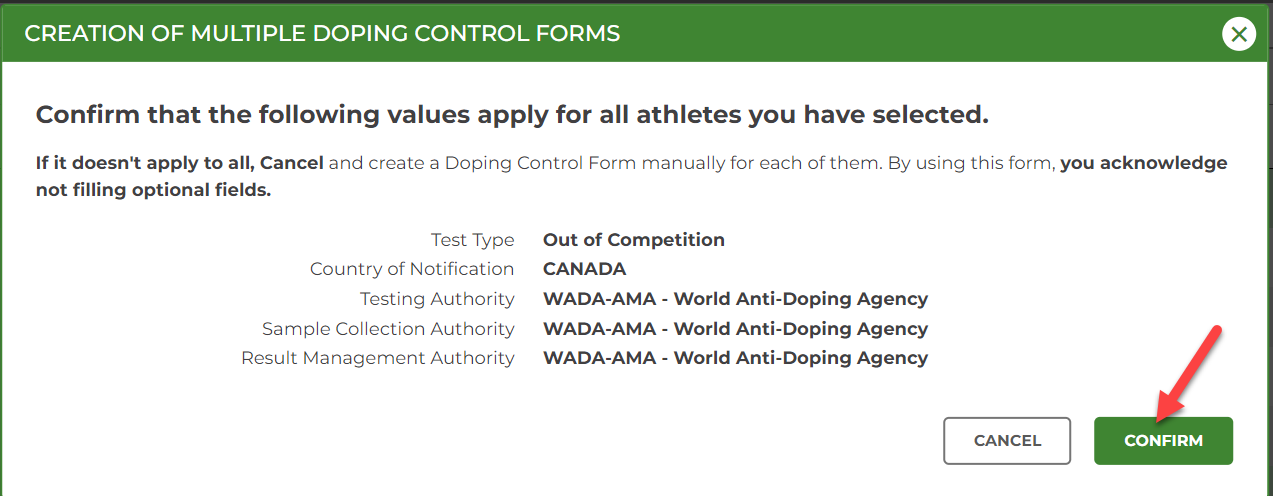Click the red arrow annotation
This screenshot has width=1273, height=496.
pyautogui.click(x=1188, y=373)
